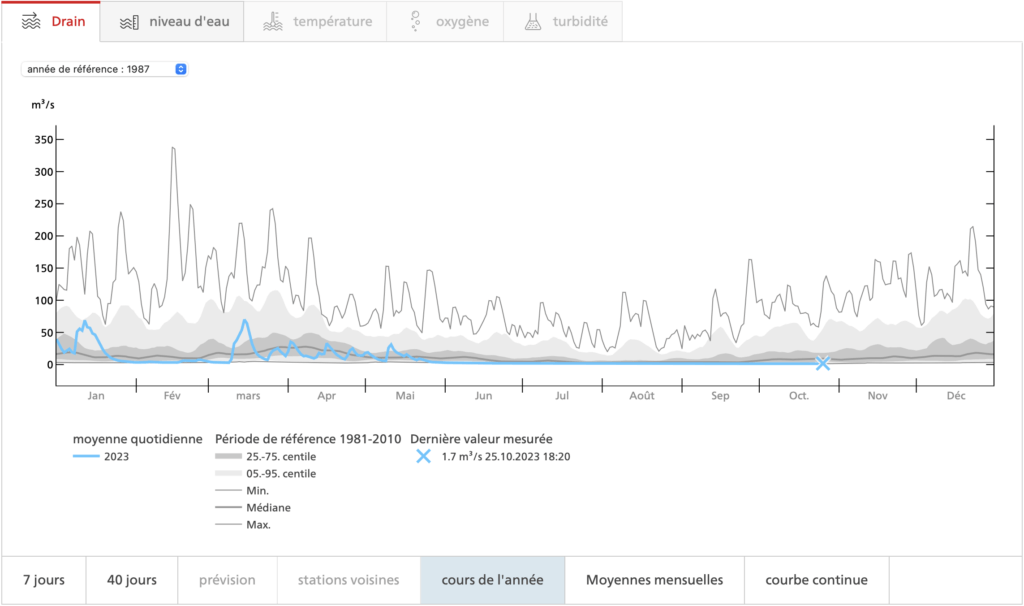Click the dropdown arrows beside 1987

tap(180, 69)
